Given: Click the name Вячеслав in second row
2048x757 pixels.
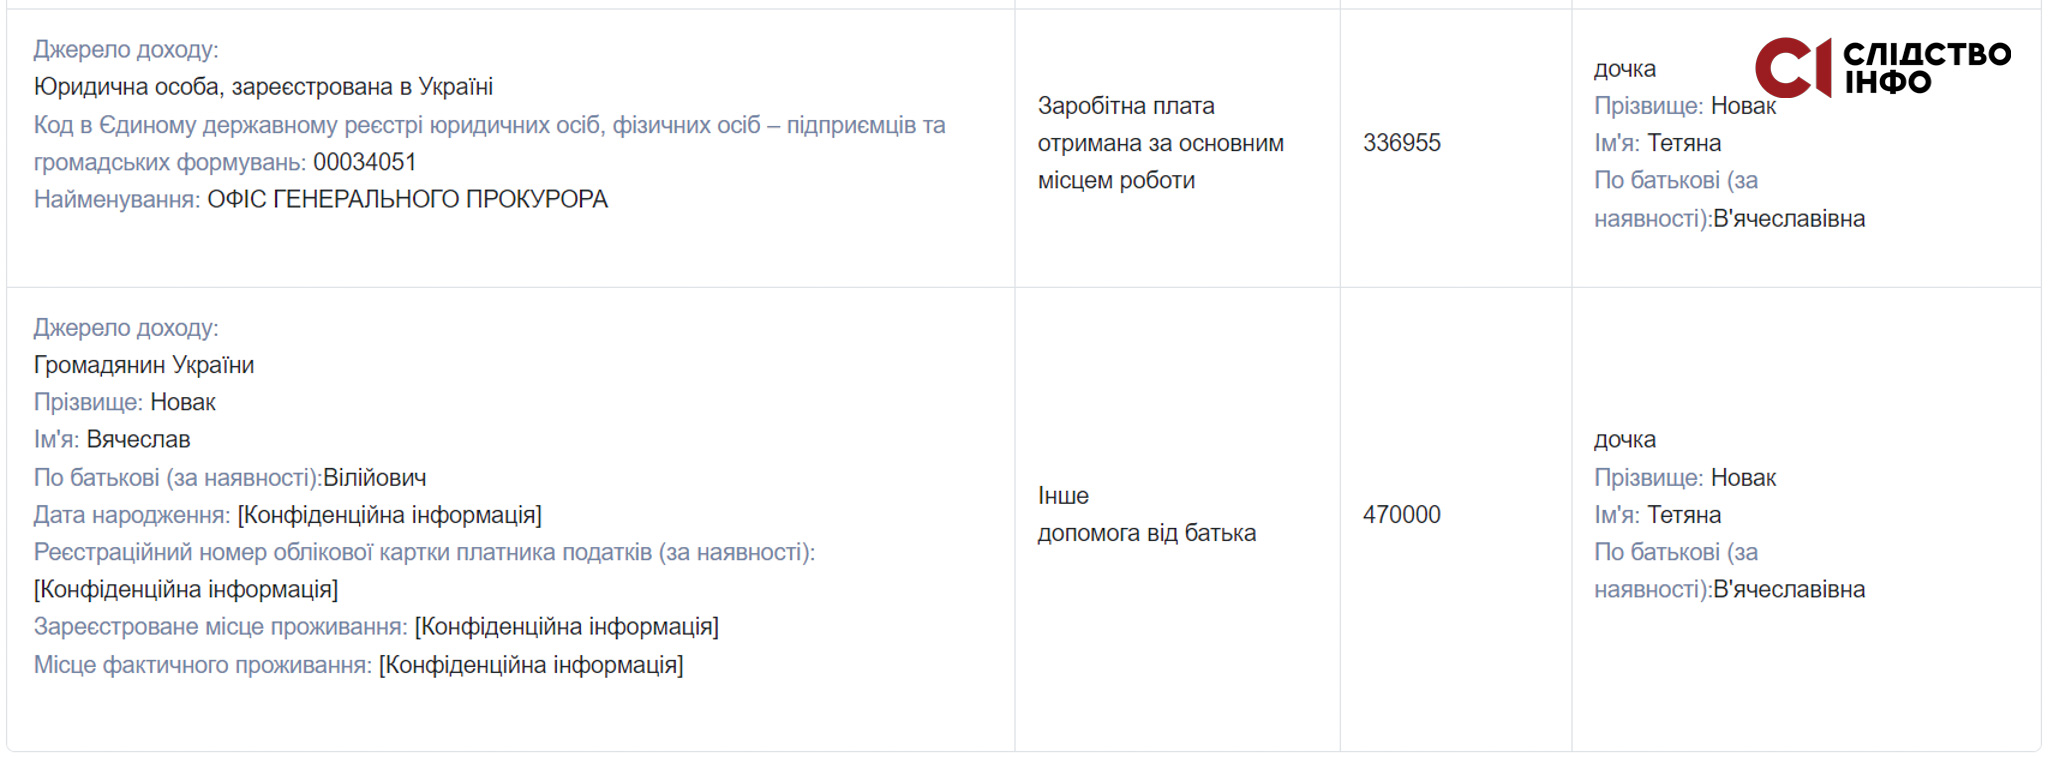Looking at the screenshot, I should 138,439.
